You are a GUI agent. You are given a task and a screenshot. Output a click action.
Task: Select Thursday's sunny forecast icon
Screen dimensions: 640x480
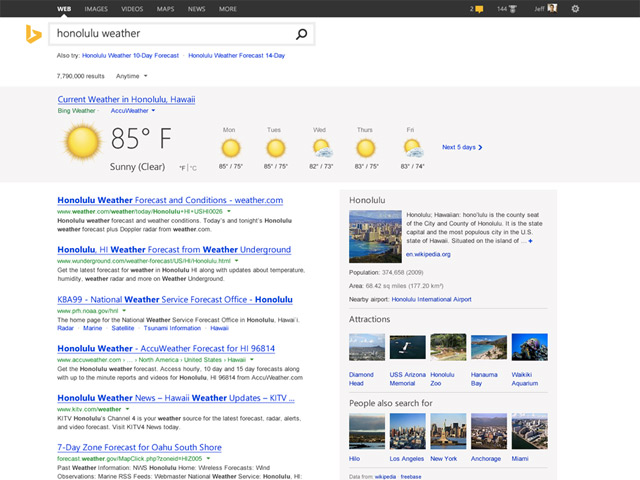[x=366, y=148]
